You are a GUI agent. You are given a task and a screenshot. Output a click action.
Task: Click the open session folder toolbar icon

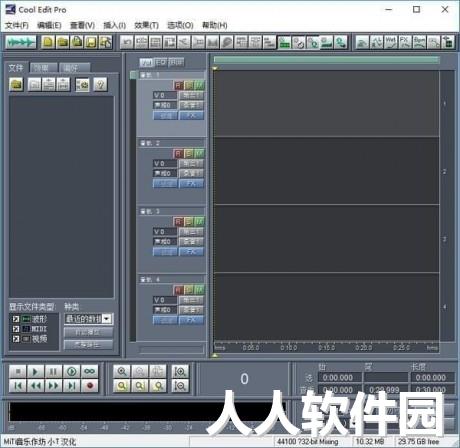62,42
